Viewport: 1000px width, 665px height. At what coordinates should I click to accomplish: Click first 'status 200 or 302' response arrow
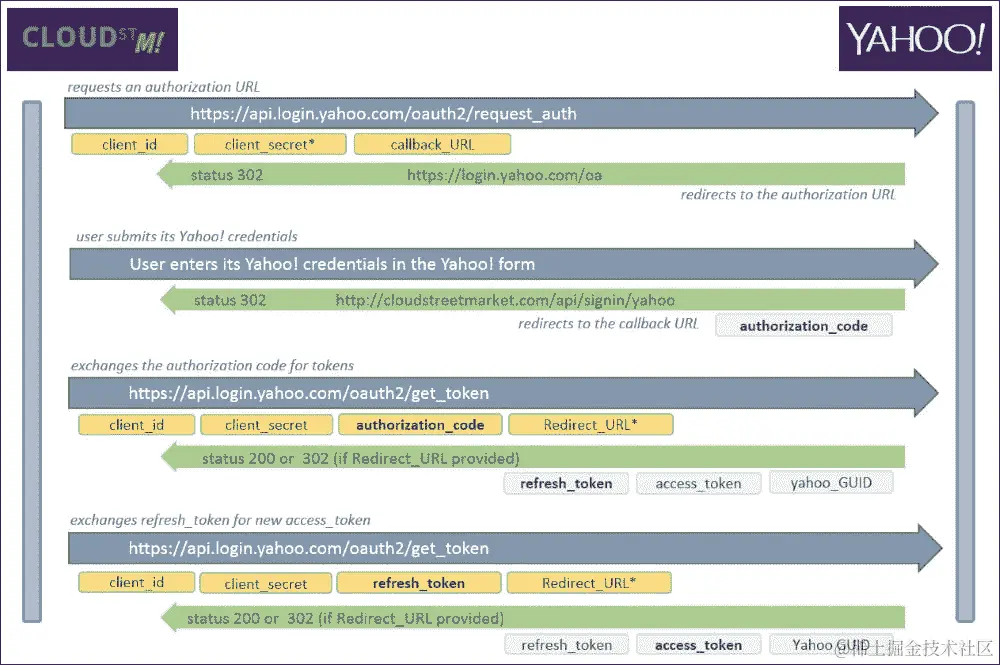(x=533, y=458)
